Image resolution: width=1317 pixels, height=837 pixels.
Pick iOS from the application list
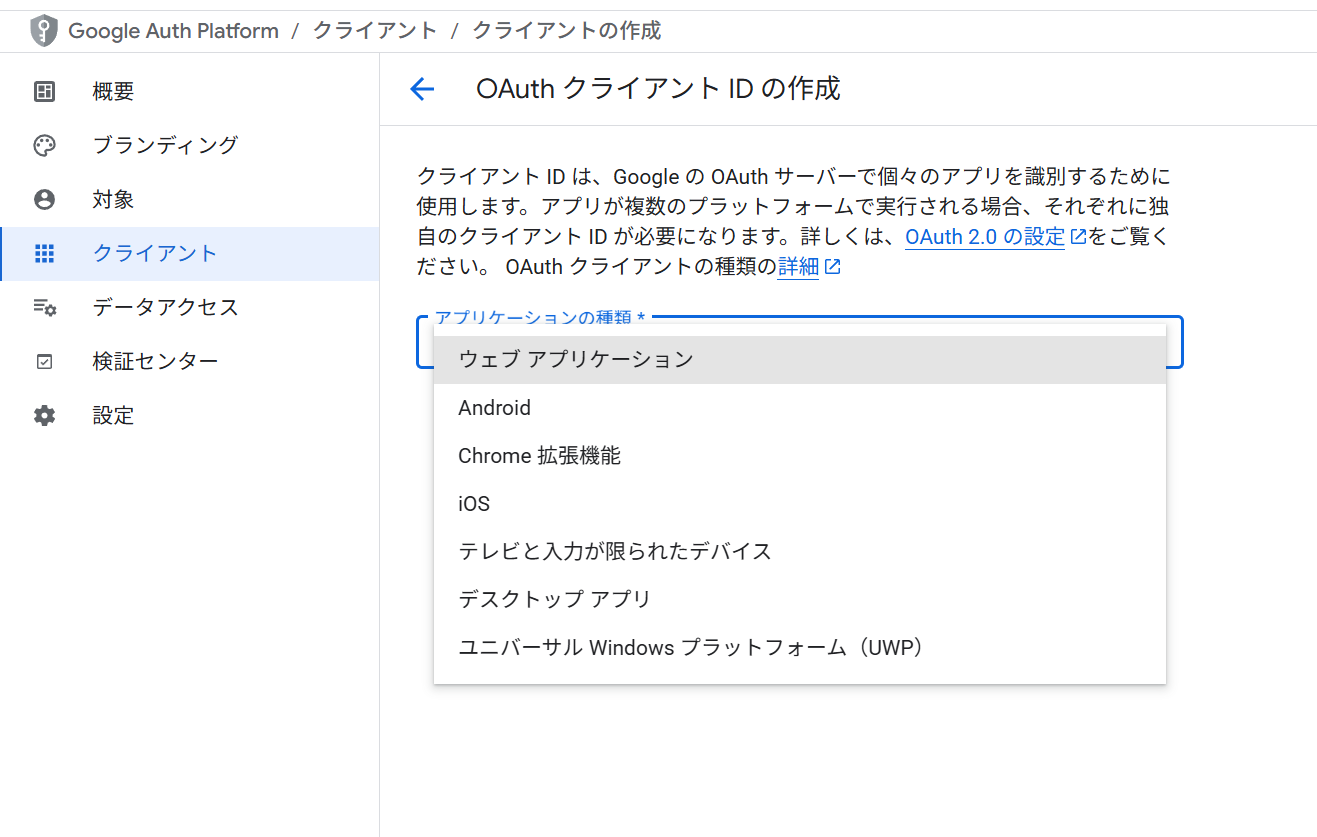pyautogui.click(x=474, y=504)
